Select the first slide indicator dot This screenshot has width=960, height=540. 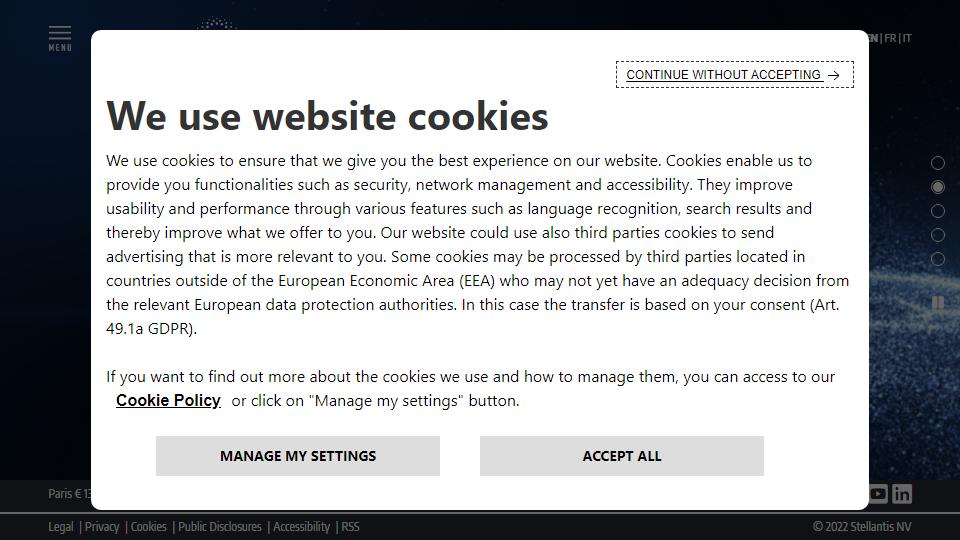pos(938,163)
